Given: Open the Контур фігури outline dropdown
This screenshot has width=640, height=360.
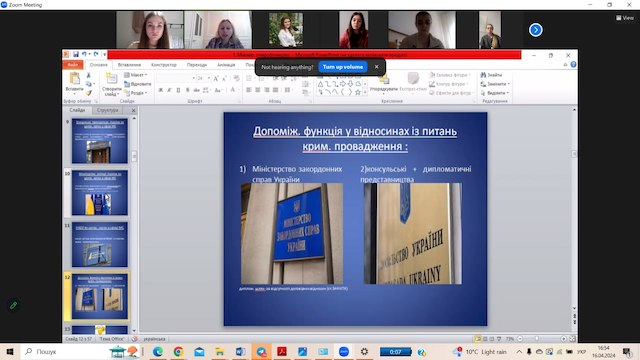Looking at the screenshot, I should 448,84.
